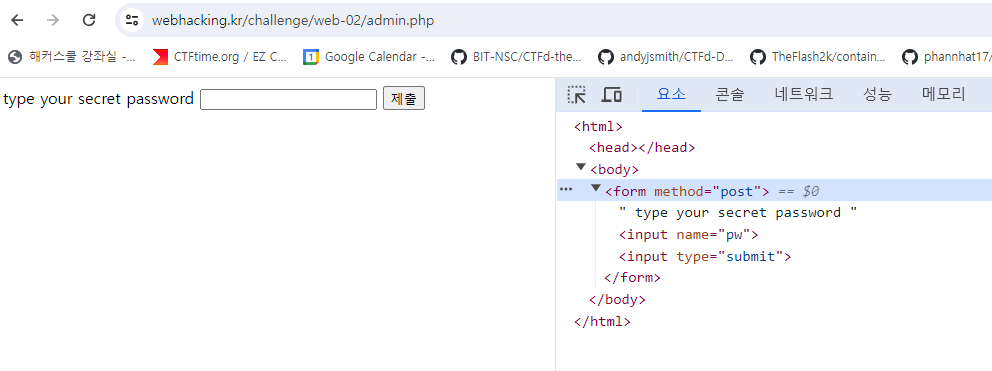992x371 pixels.
Task: Select the input type="submit" node
Action: (705, 256)
